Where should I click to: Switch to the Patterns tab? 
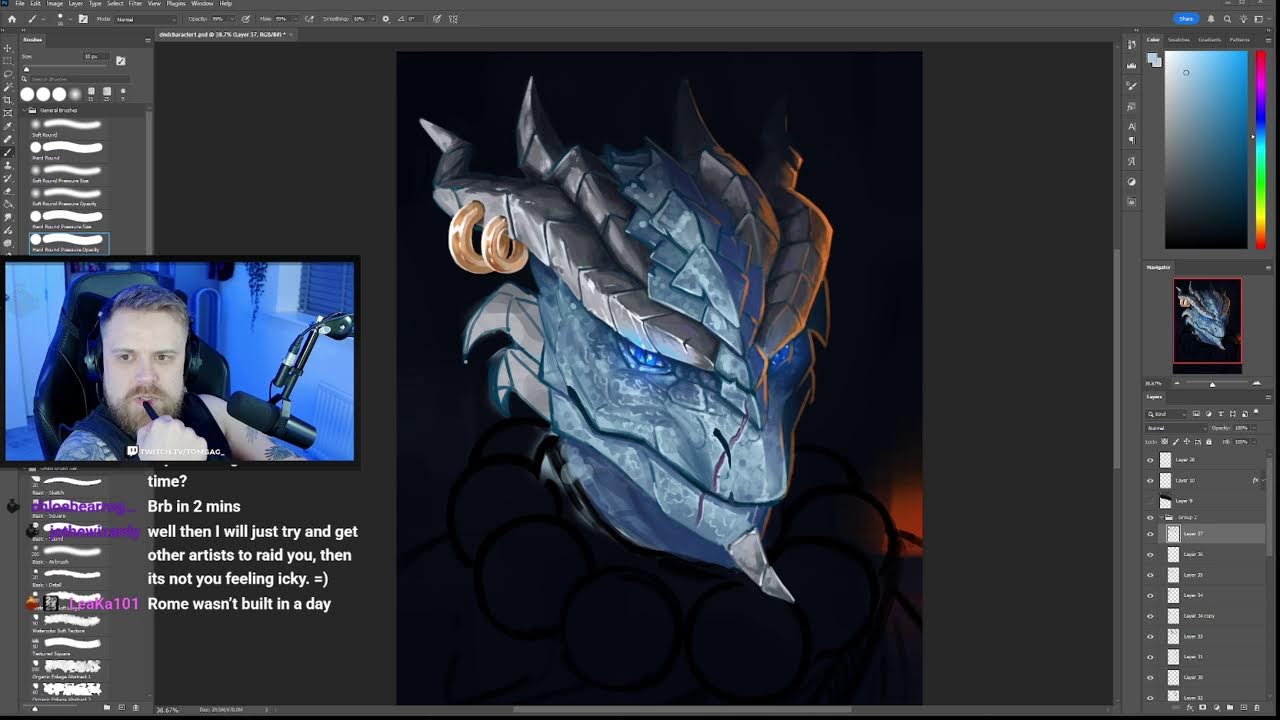pyautogui.click(x=1240, y=40)
